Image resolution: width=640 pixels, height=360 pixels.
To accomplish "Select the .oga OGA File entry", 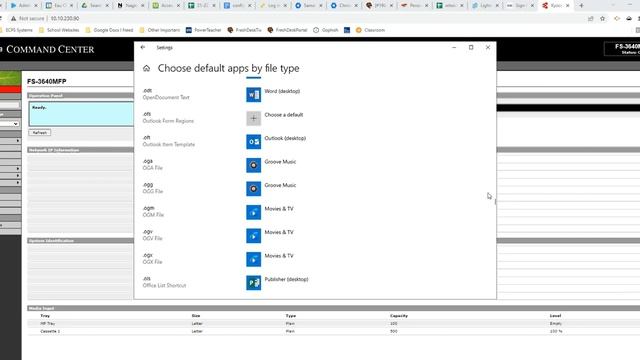I will [152, 164].
